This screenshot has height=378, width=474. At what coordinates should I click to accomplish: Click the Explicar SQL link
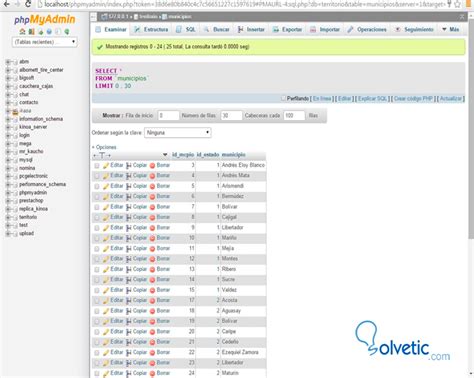pyautogui.click(x=372, y=99)
